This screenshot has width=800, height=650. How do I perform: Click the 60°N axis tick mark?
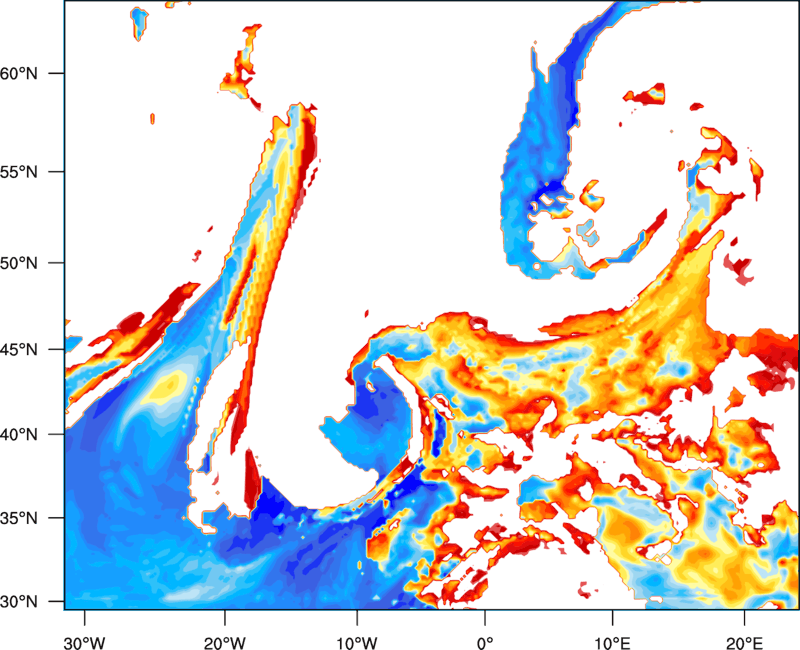(56, 73)
